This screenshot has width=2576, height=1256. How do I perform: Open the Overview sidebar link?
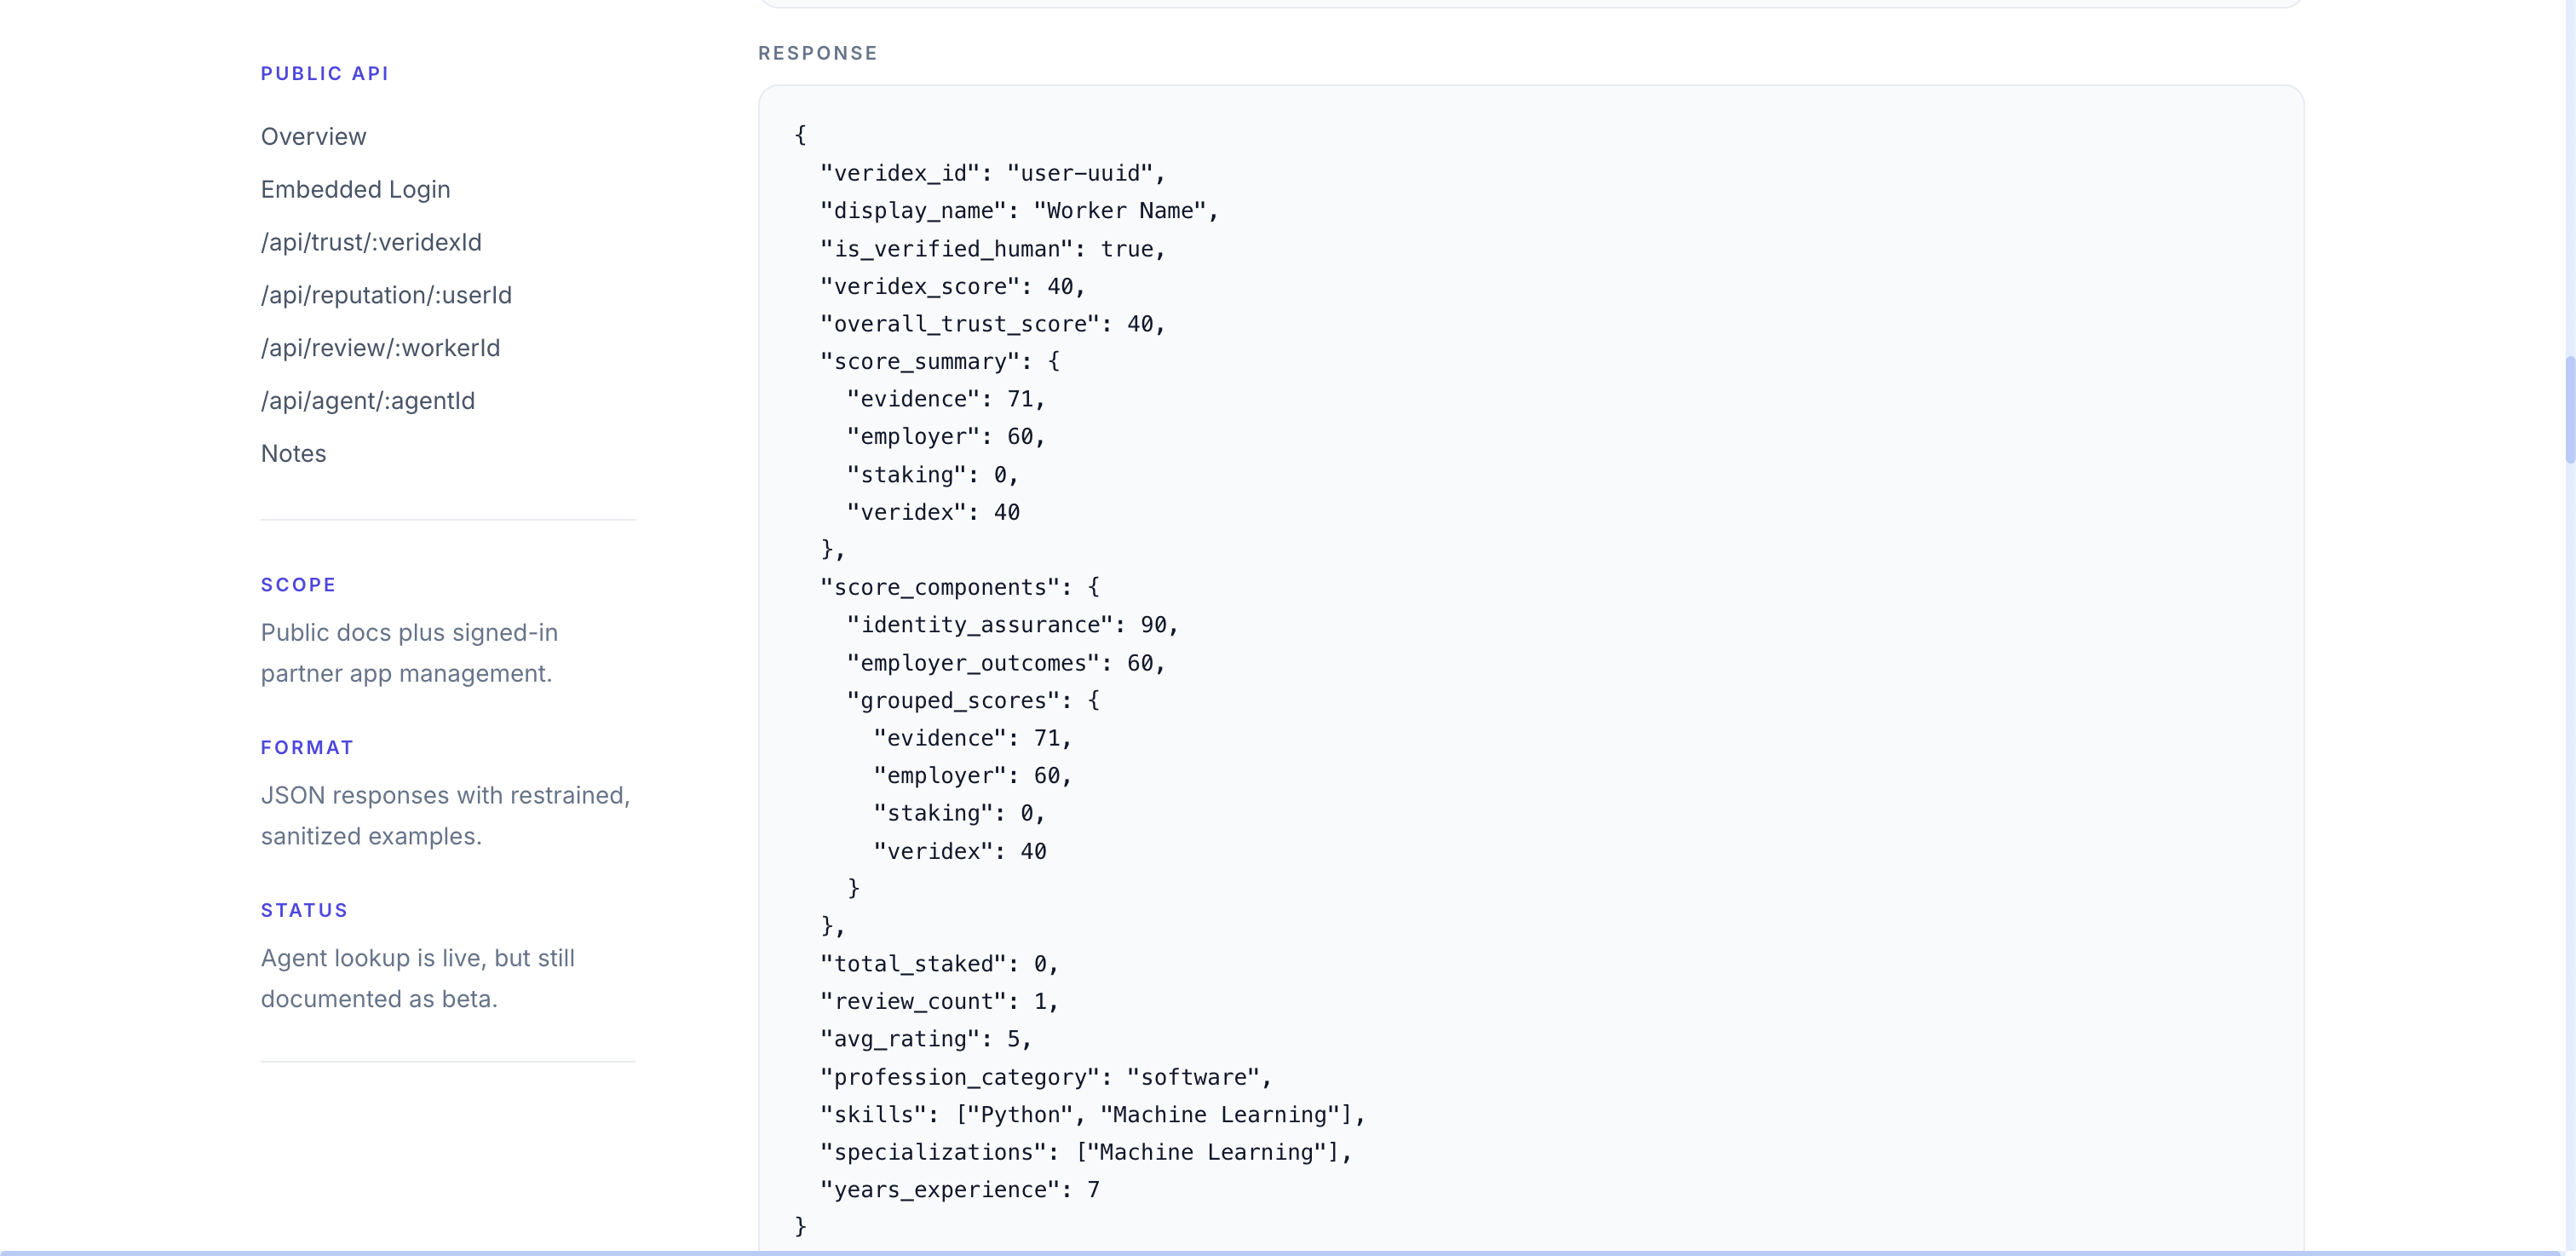[313, 137]
